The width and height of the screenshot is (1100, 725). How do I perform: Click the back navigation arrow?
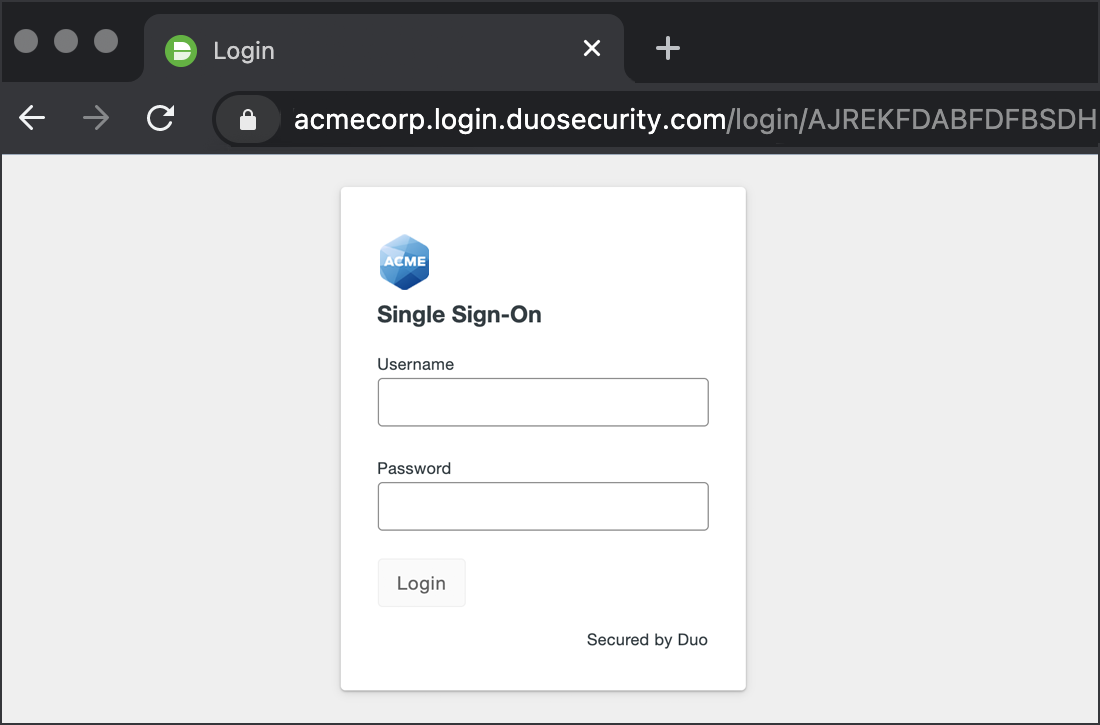coord(31,118)
